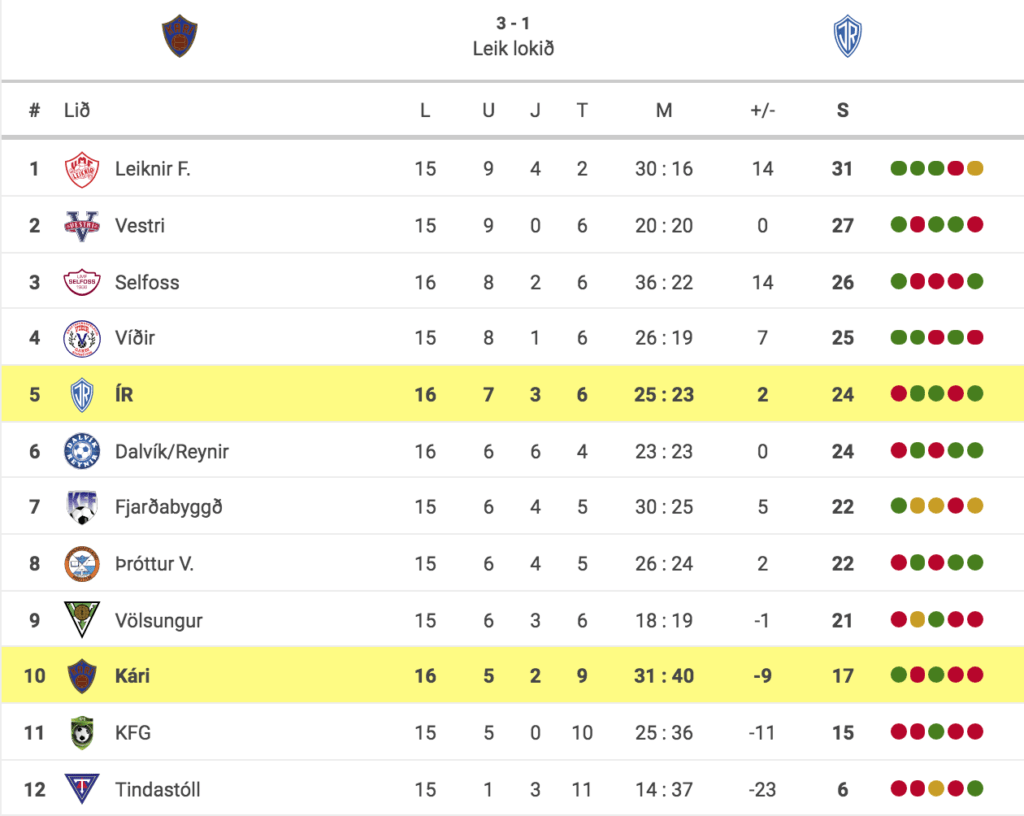The height and width of the screenshot is (816, 1024).
Task: Open the KFG team logo
Action: coord(82,732)
